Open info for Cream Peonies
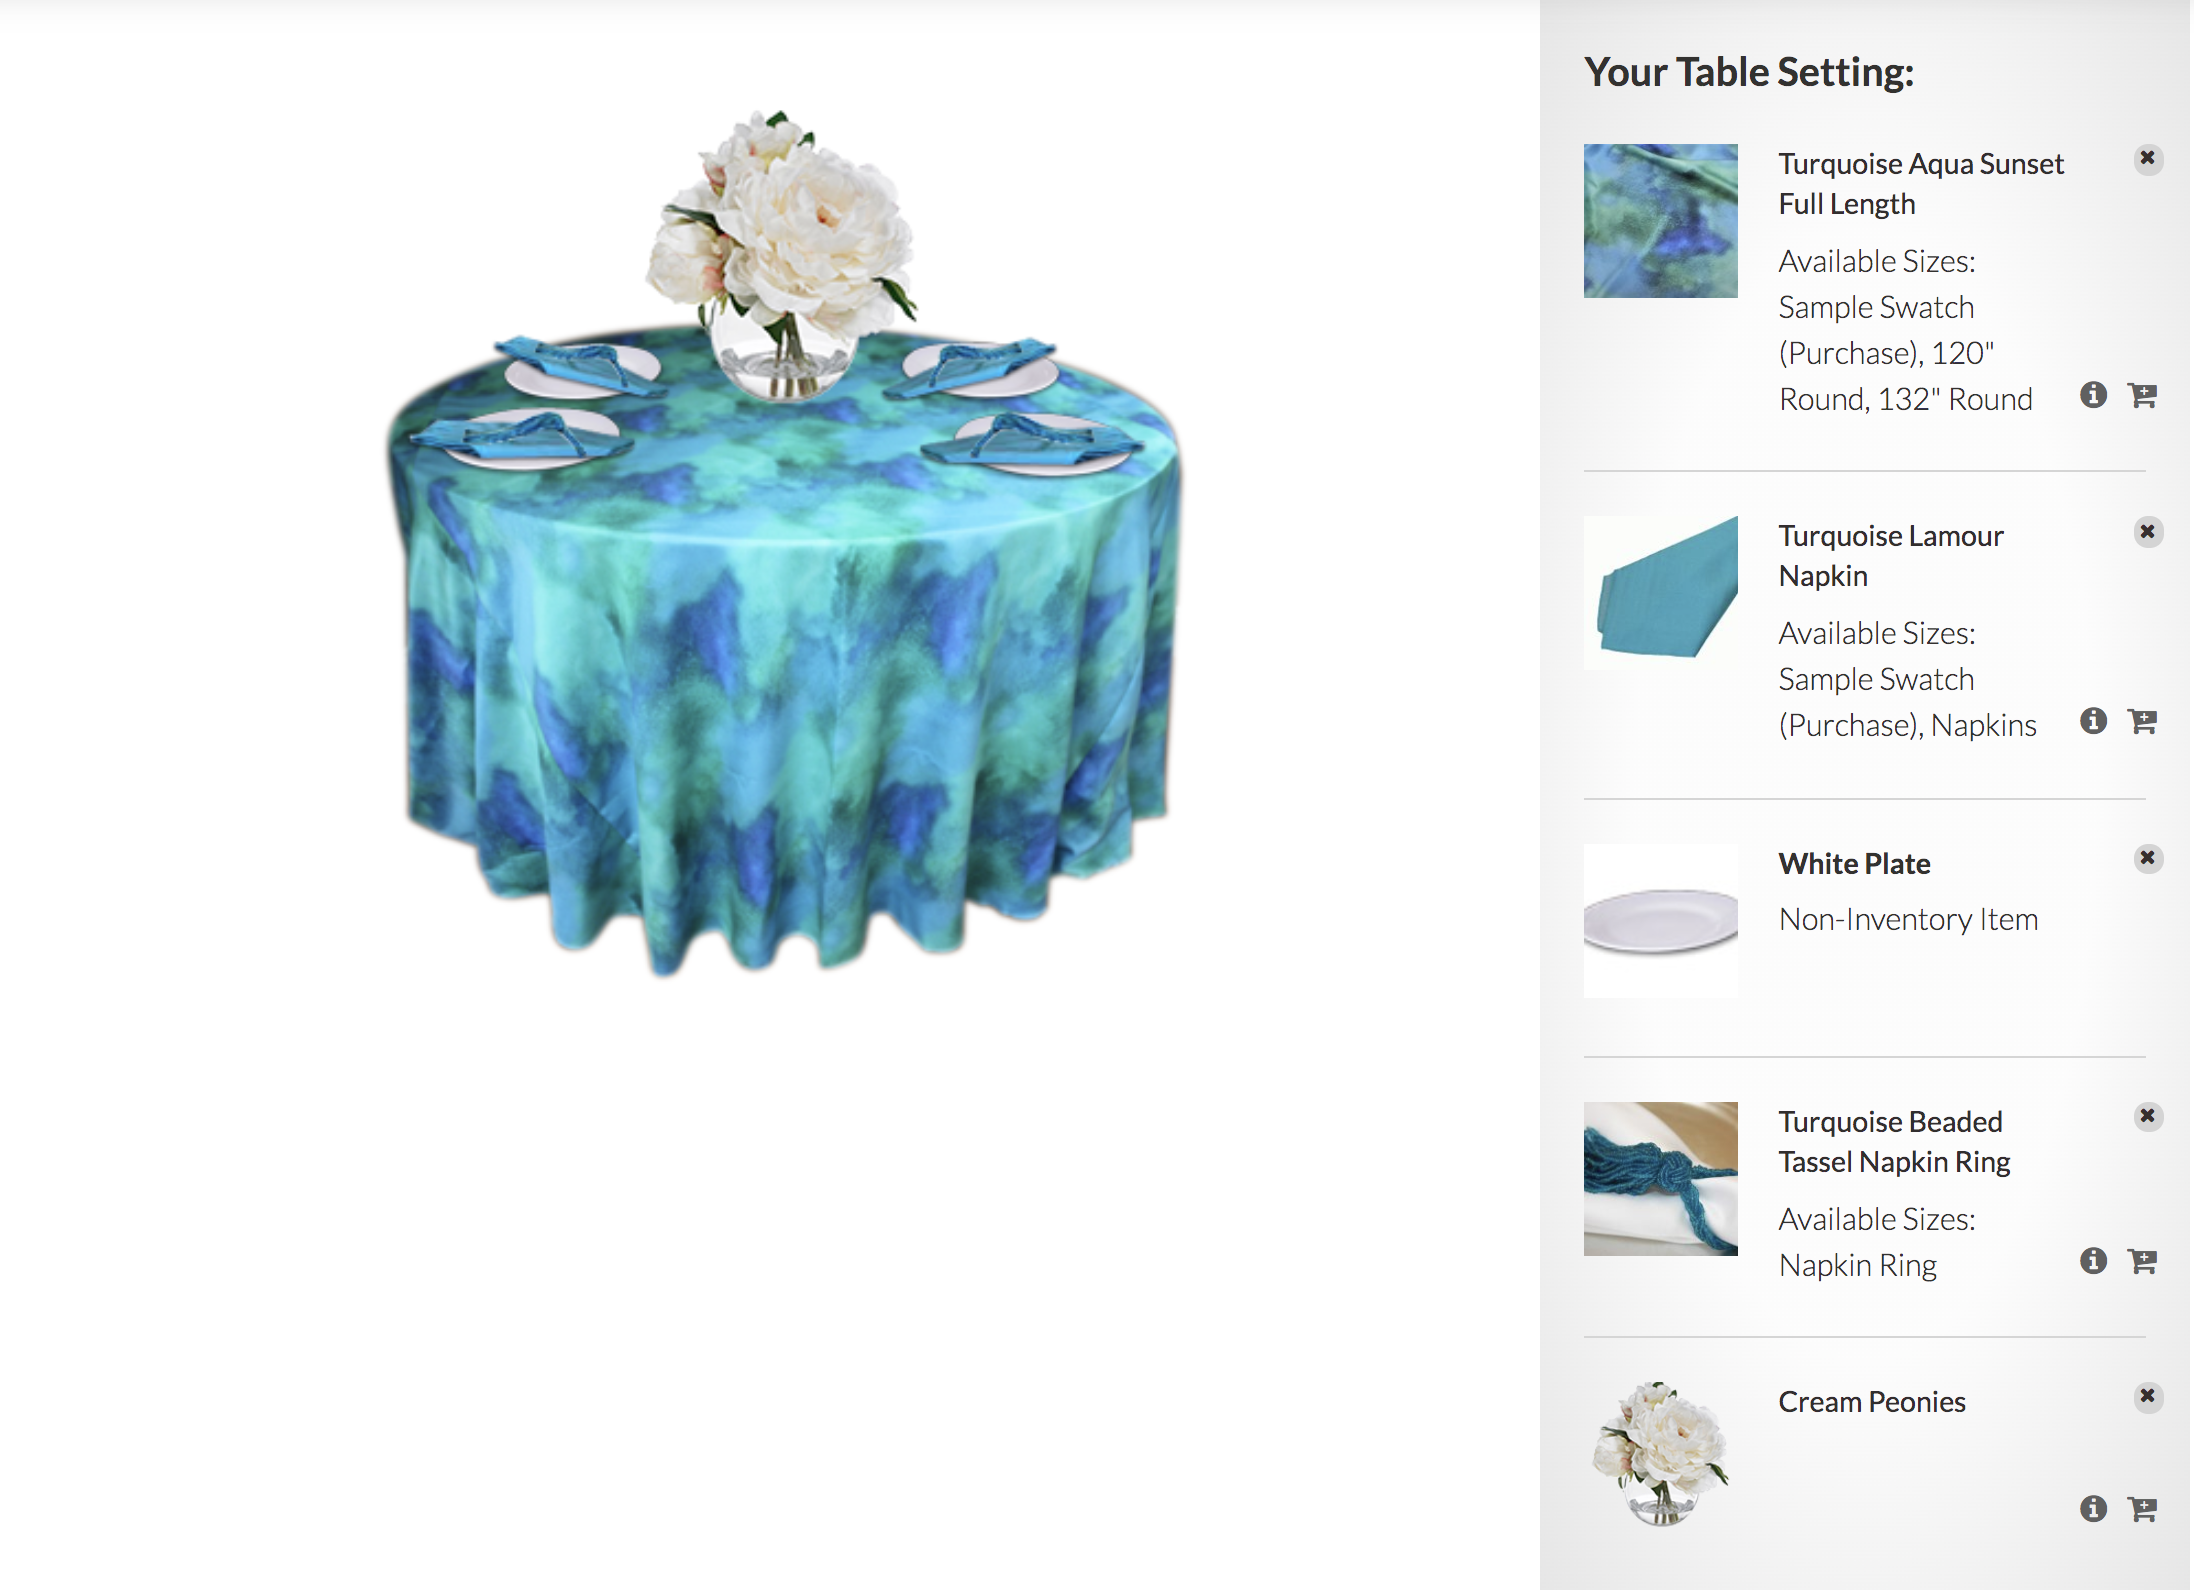The image size is (2194, 1596). pyautogui.click(x=2093, y=1509)
